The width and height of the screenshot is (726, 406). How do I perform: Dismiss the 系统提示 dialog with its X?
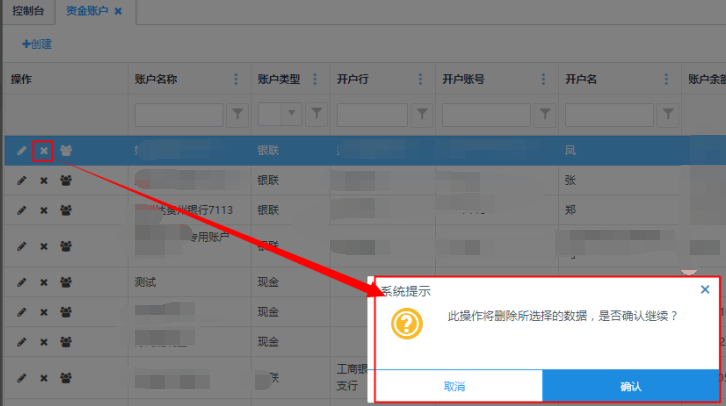click(705, 290)
